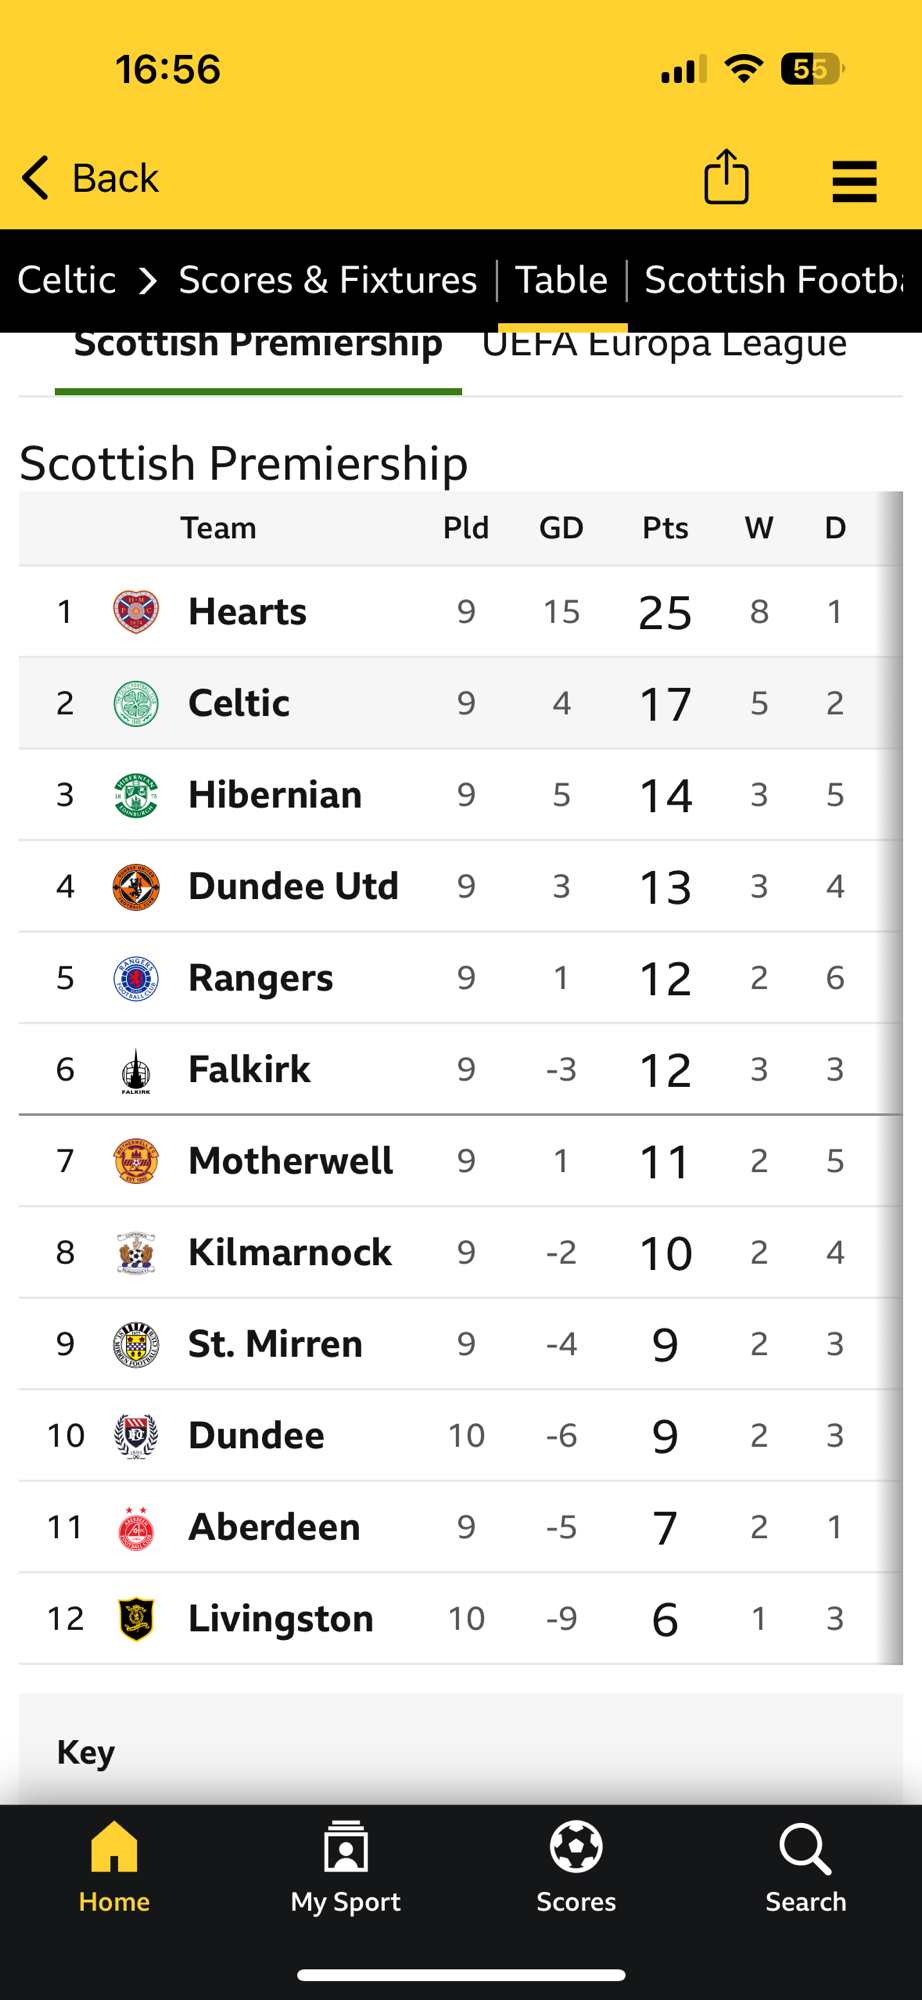Go back using the Back button
Viewport: 922px width, 2000px height.
coord(90,178)
